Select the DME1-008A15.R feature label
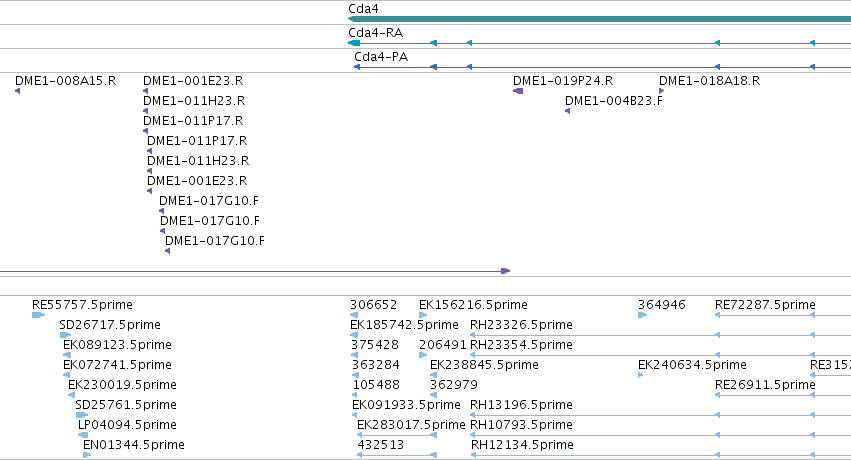 66,81
